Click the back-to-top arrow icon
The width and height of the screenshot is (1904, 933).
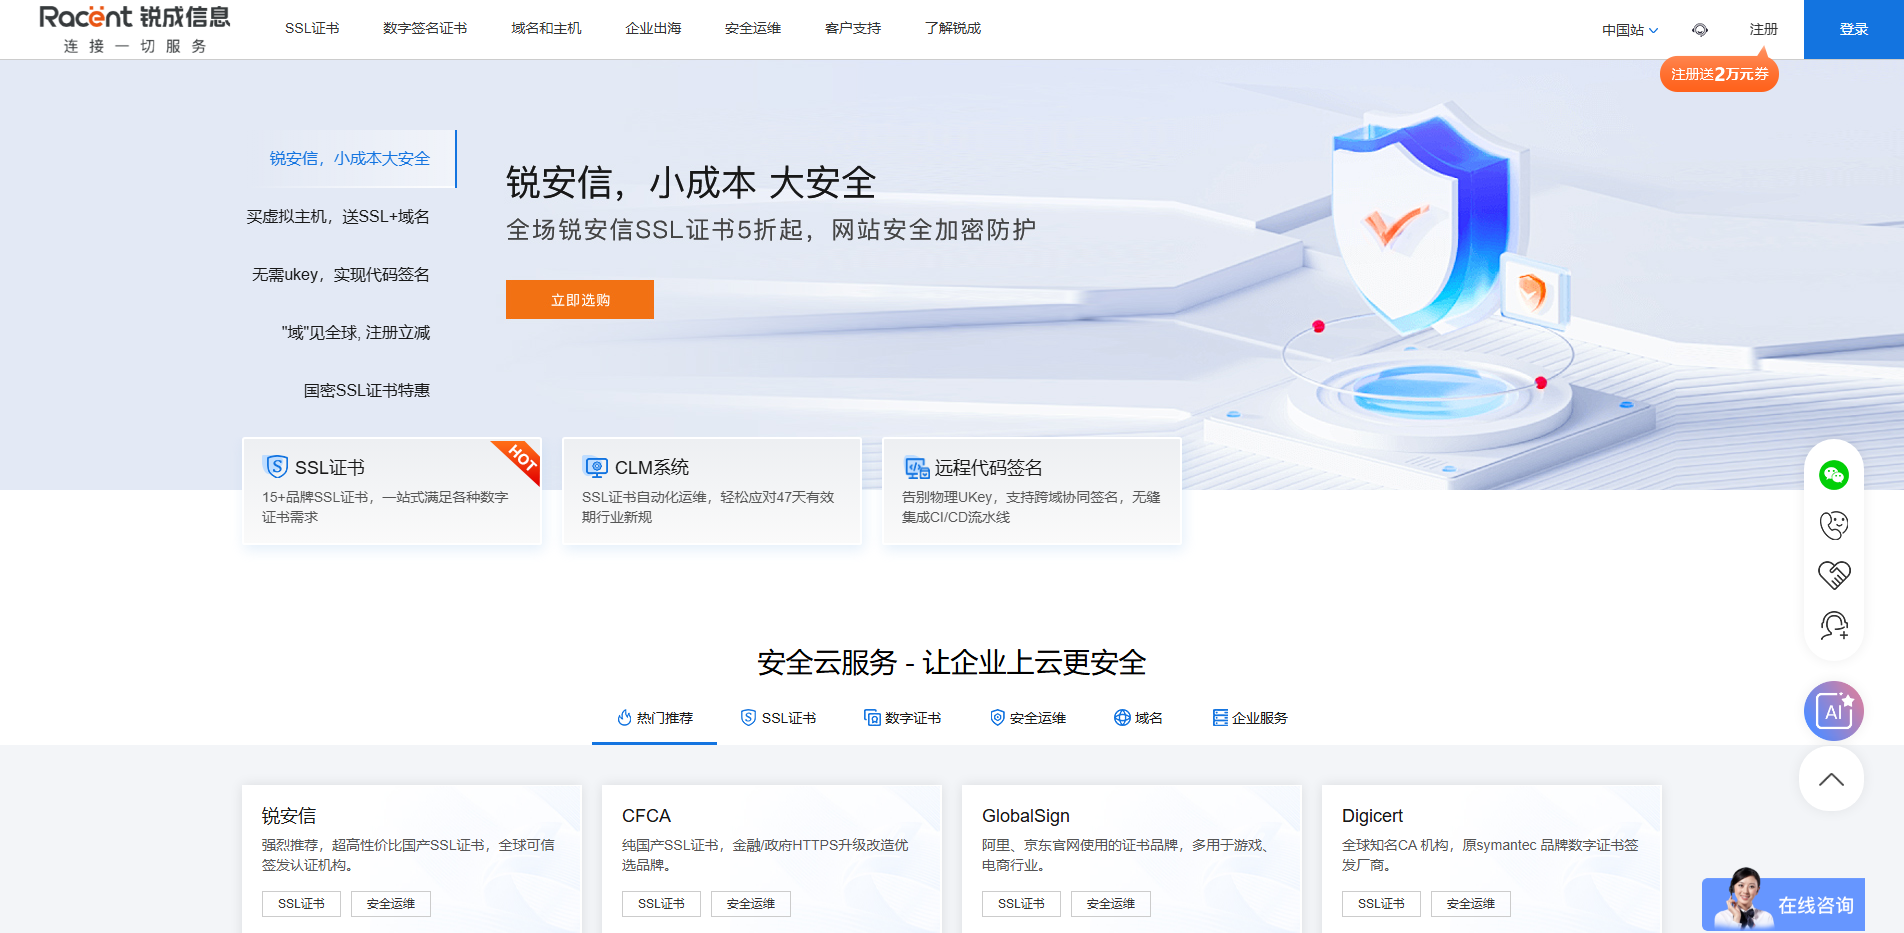1830,779
